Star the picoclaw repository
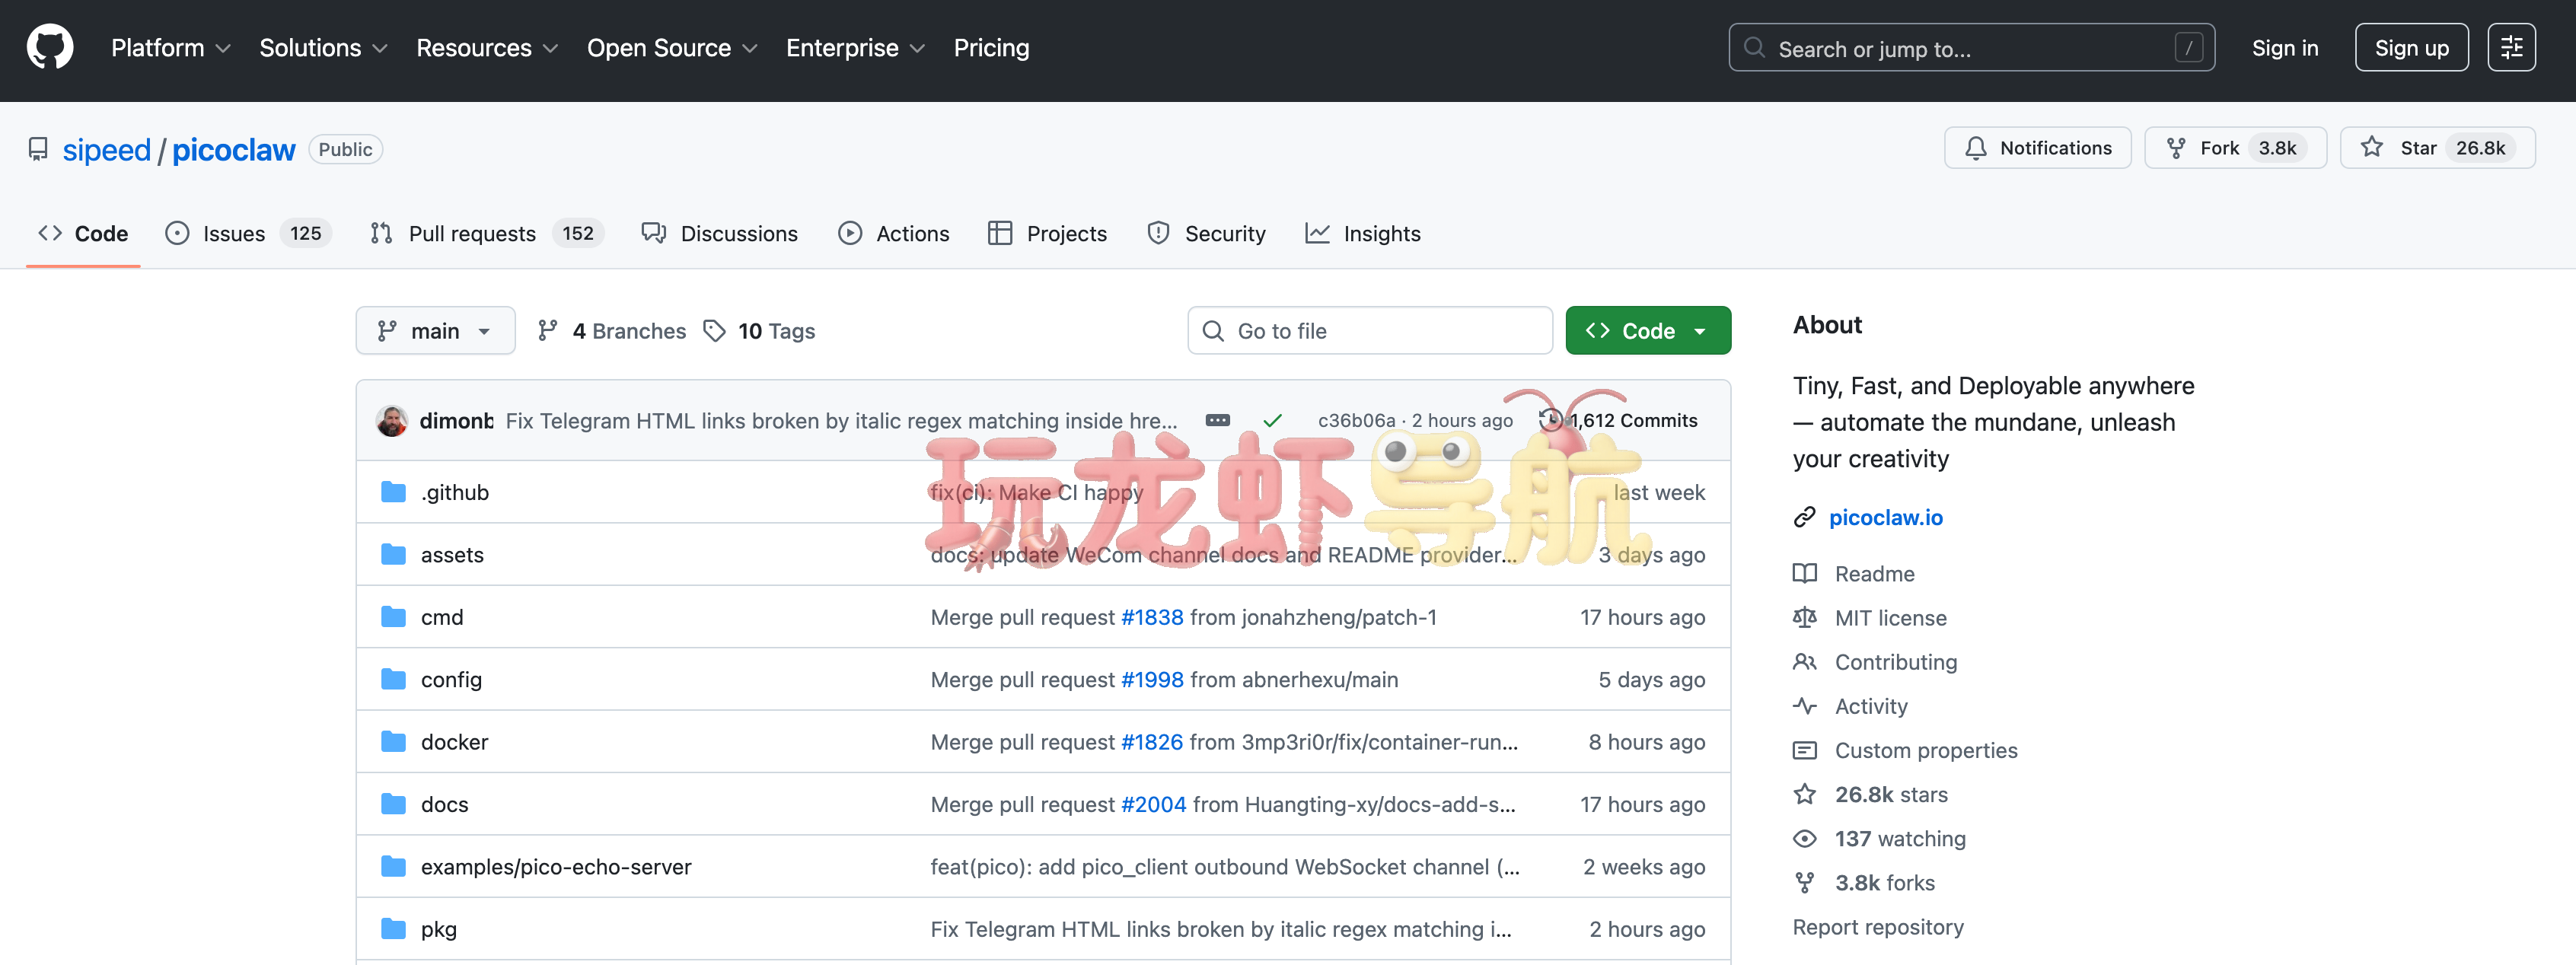2576x965 pixels. pyautogui.click(x=2437, y=148)
